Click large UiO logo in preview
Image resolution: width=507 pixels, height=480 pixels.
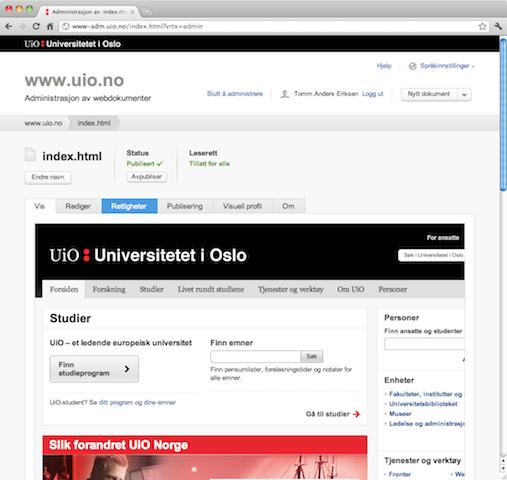pos(148,255)
